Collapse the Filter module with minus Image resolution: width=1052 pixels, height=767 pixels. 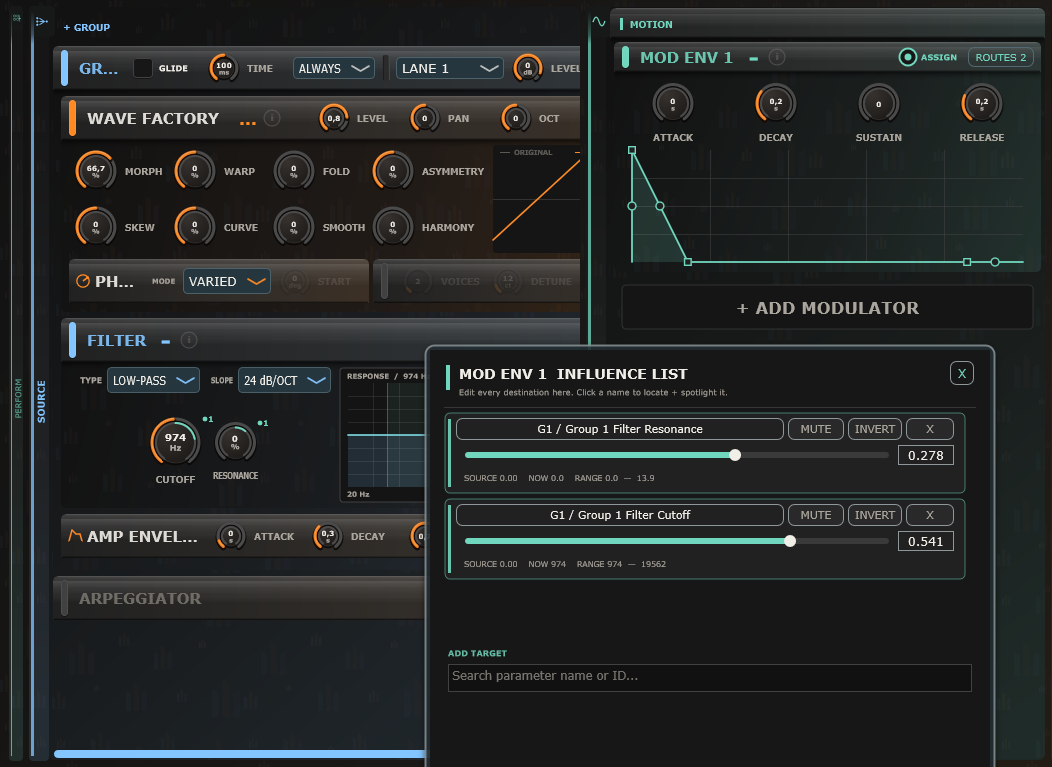(166, 342)
